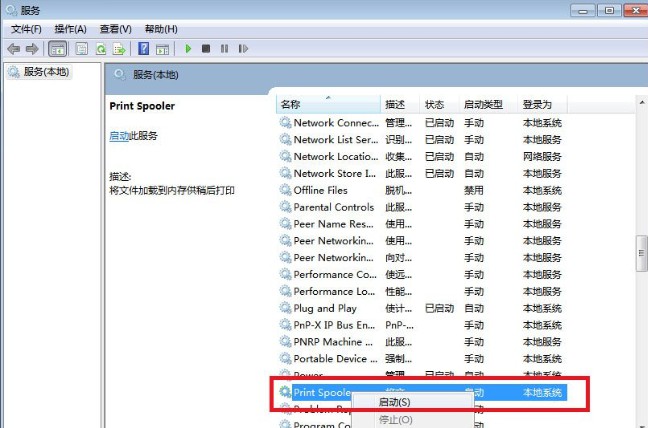Click the Back arrow toolbar icon
Image resolution: width=648 pixels, height=428 pixels.
point(14,48)
